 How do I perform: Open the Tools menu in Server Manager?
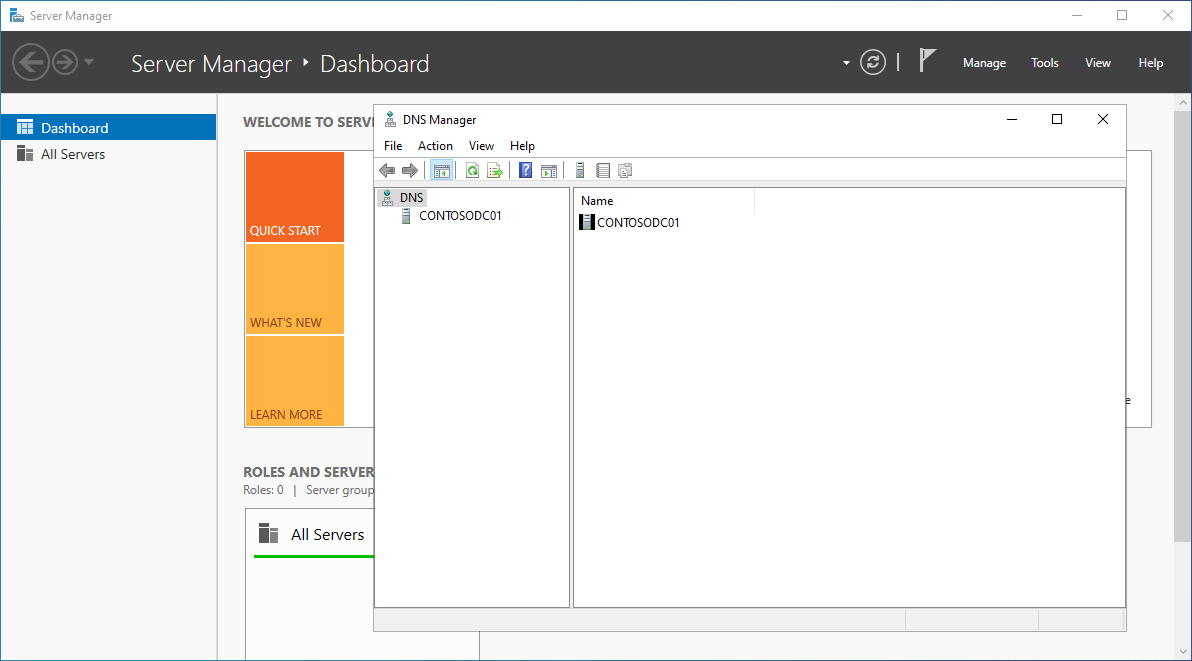[x=1044, y=62]
